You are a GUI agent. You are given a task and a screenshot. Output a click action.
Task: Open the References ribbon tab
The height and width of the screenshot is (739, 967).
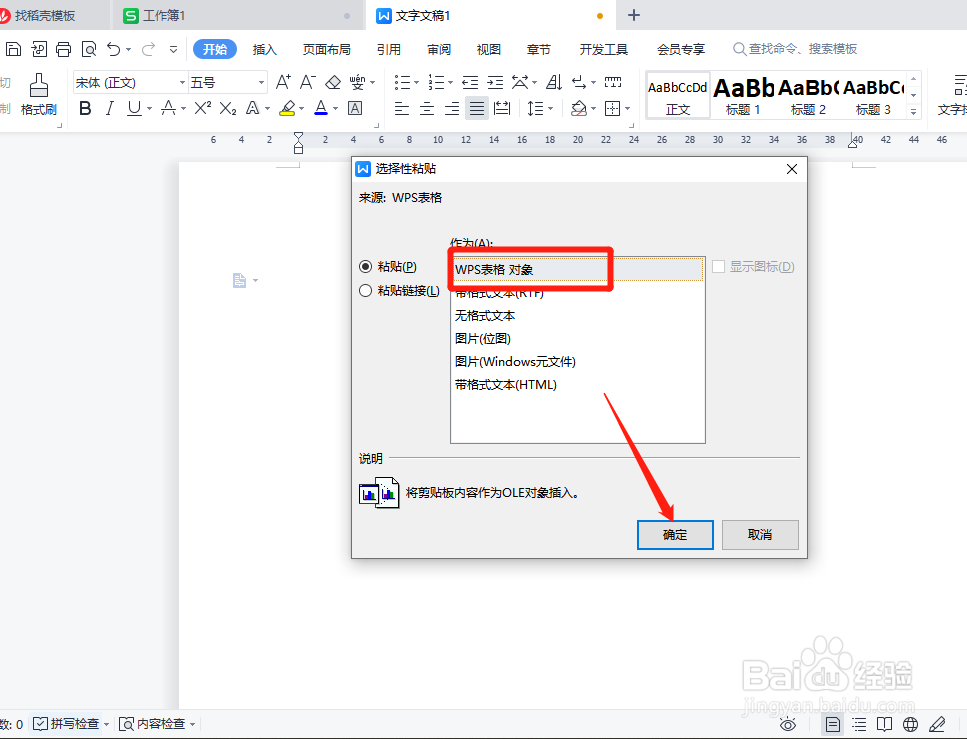(389, 49)
